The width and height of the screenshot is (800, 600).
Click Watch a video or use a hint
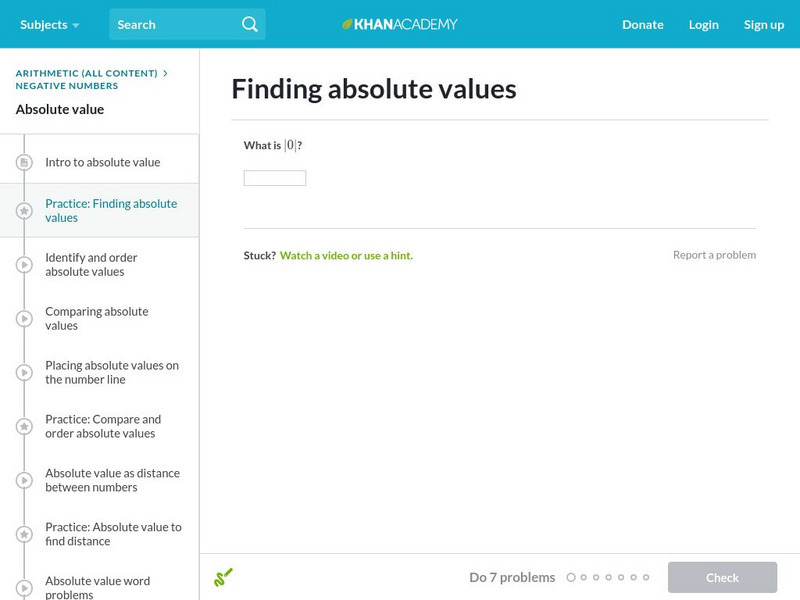(346, 255)
